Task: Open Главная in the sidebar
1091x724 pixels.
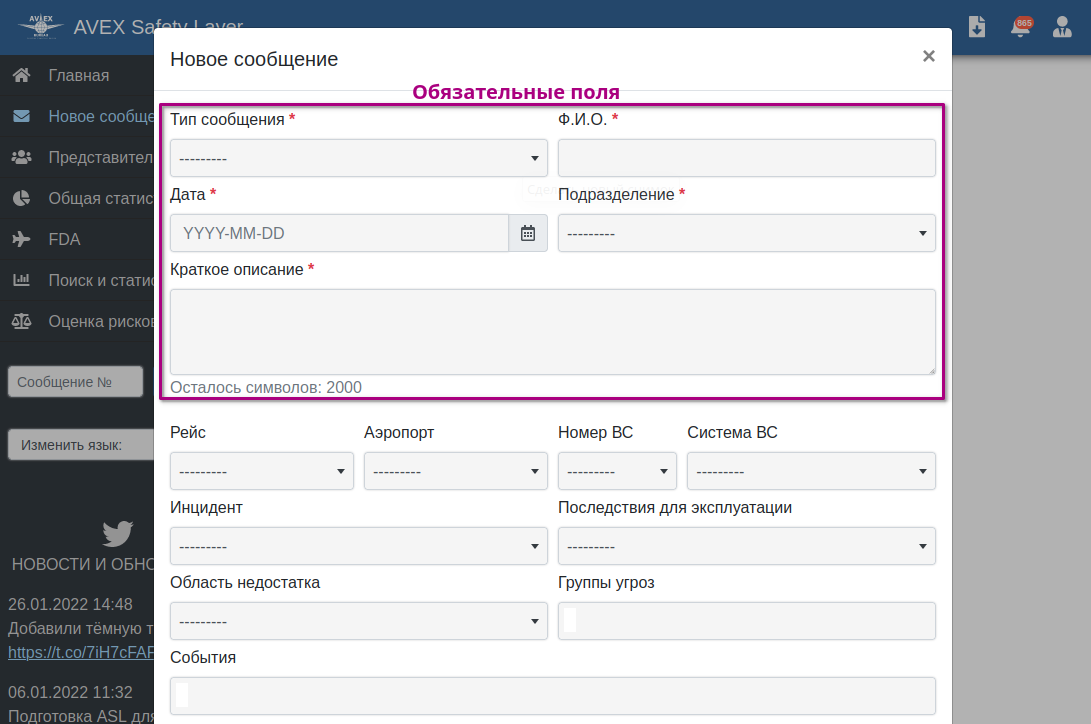Action: 78,75
